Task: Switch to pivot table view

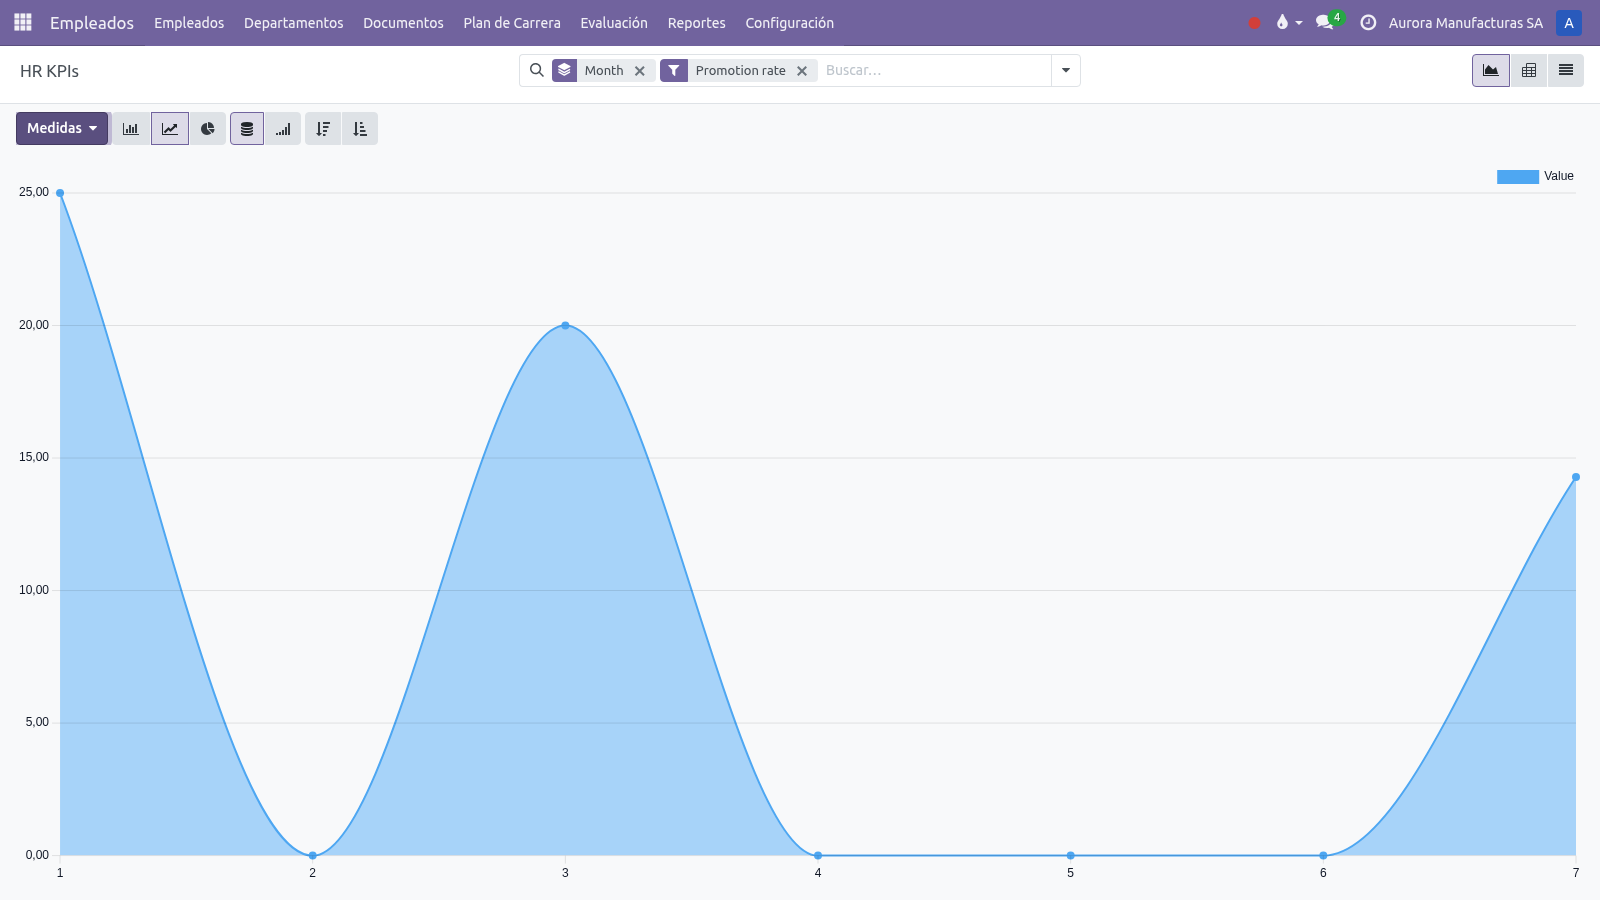Action: (1529, 70)
